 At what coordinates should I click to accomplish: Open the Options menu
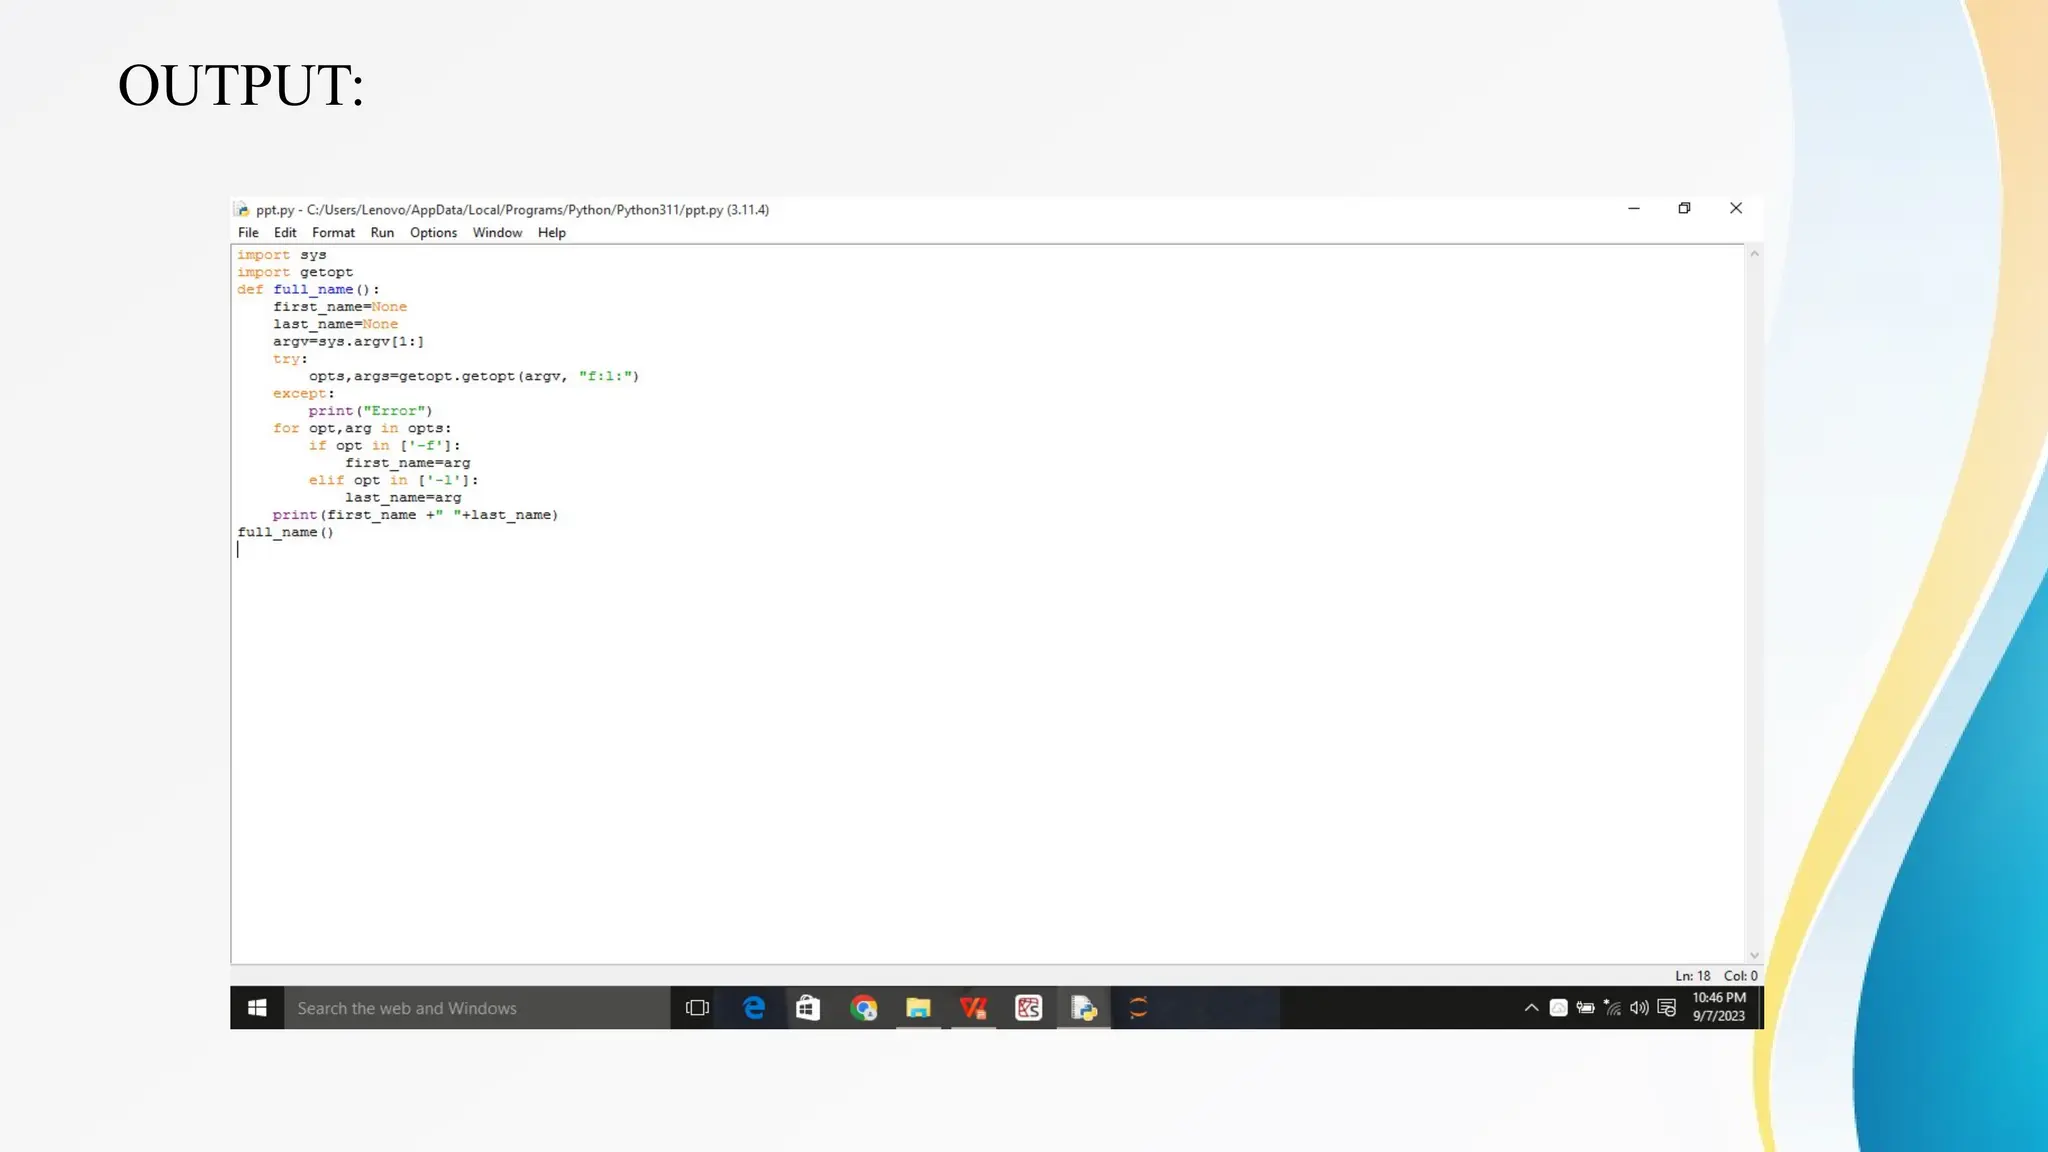tap(433, 233)
